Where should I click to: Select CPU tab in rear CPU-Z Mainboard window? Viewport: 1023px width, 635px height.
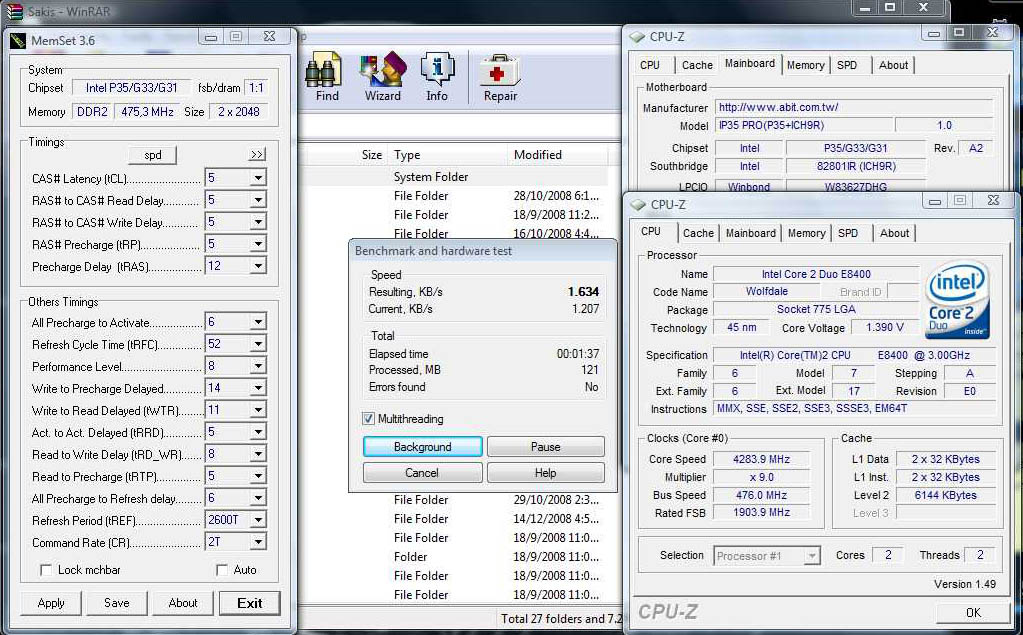650,65
